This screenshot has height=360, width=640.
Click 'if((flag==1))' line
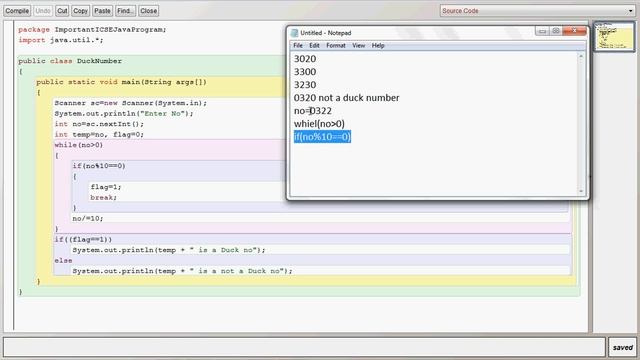click(83, 240)
